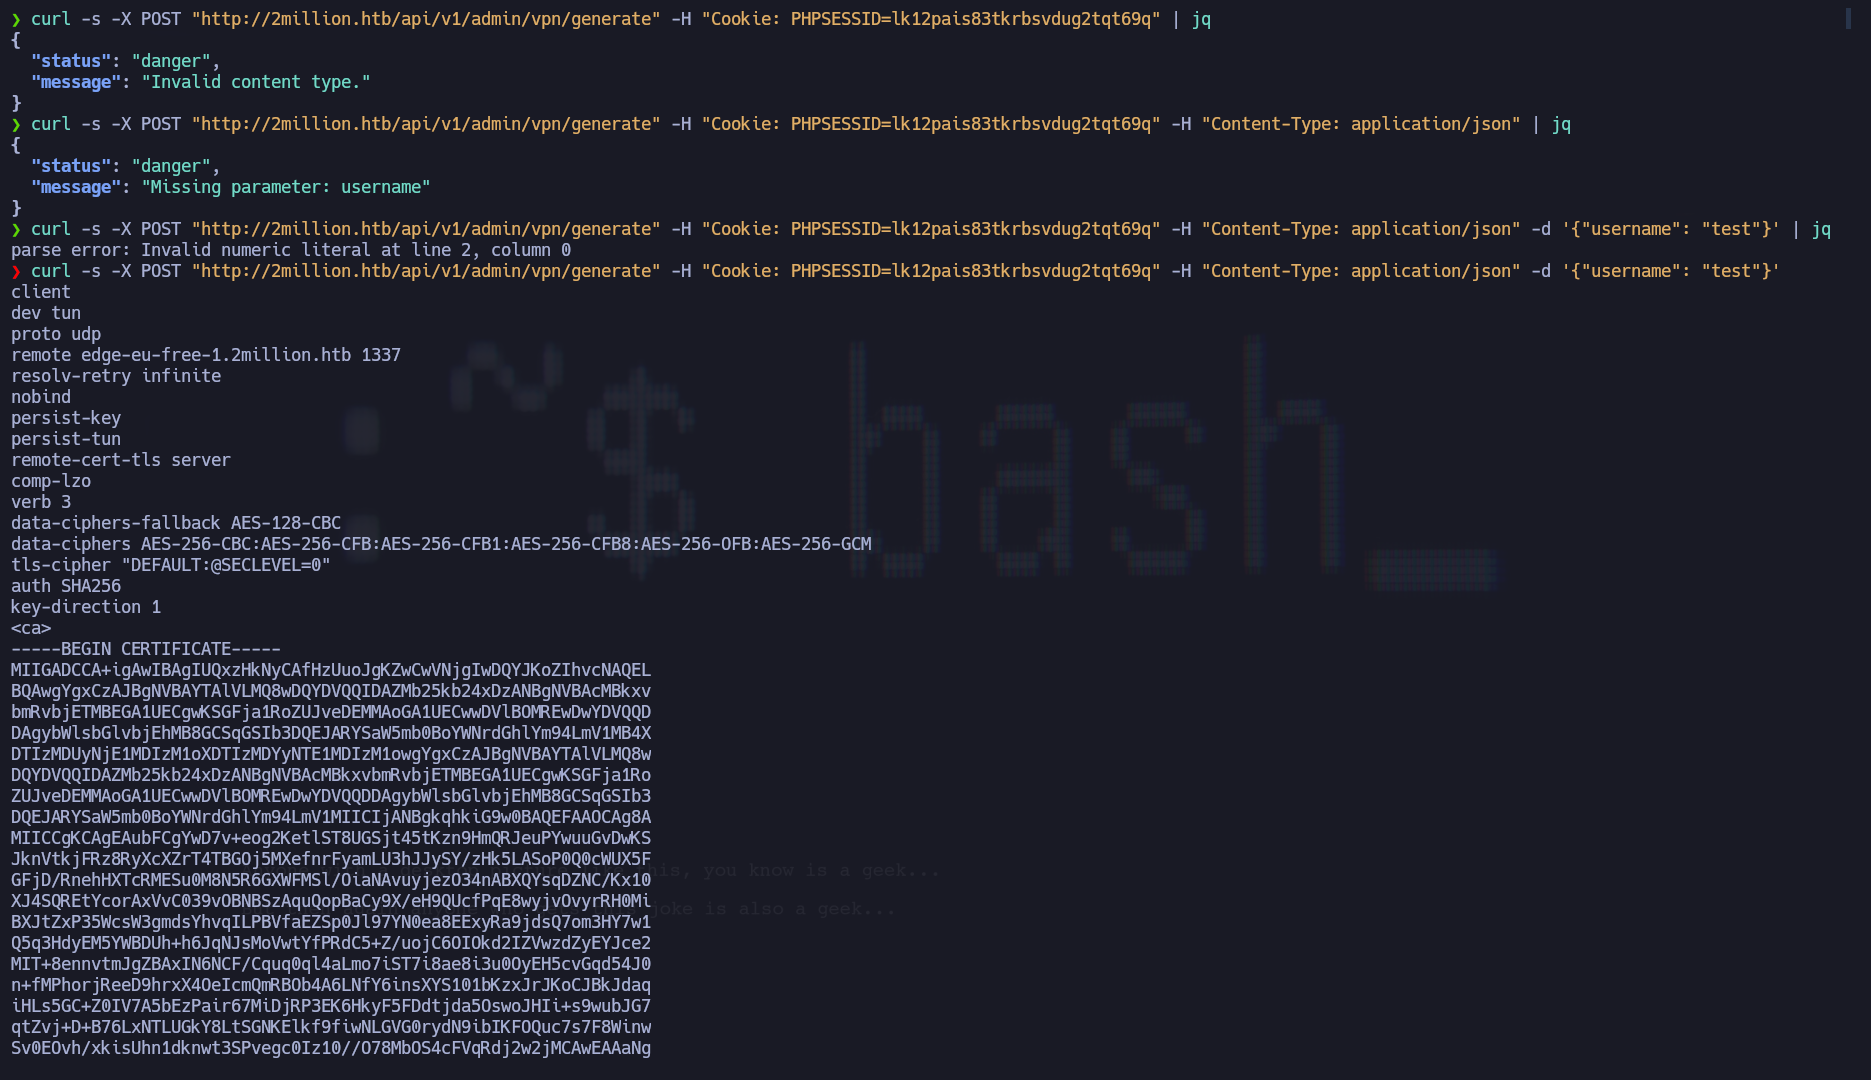
Task: Click the URL in the first curl command
Action: coord(425,19)
